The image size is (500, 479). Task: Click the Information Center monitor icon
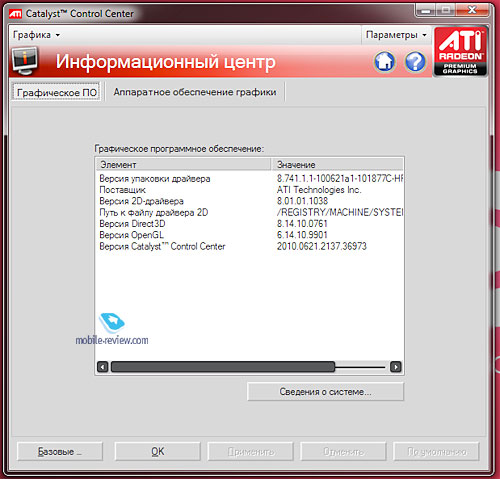[x=25, y=61]
